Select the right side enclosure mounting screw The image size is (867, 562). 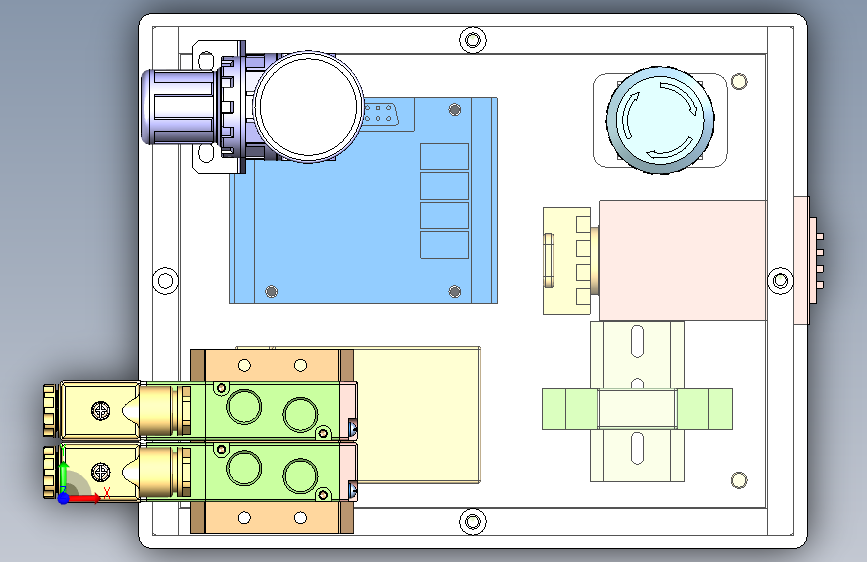point(780,280)
